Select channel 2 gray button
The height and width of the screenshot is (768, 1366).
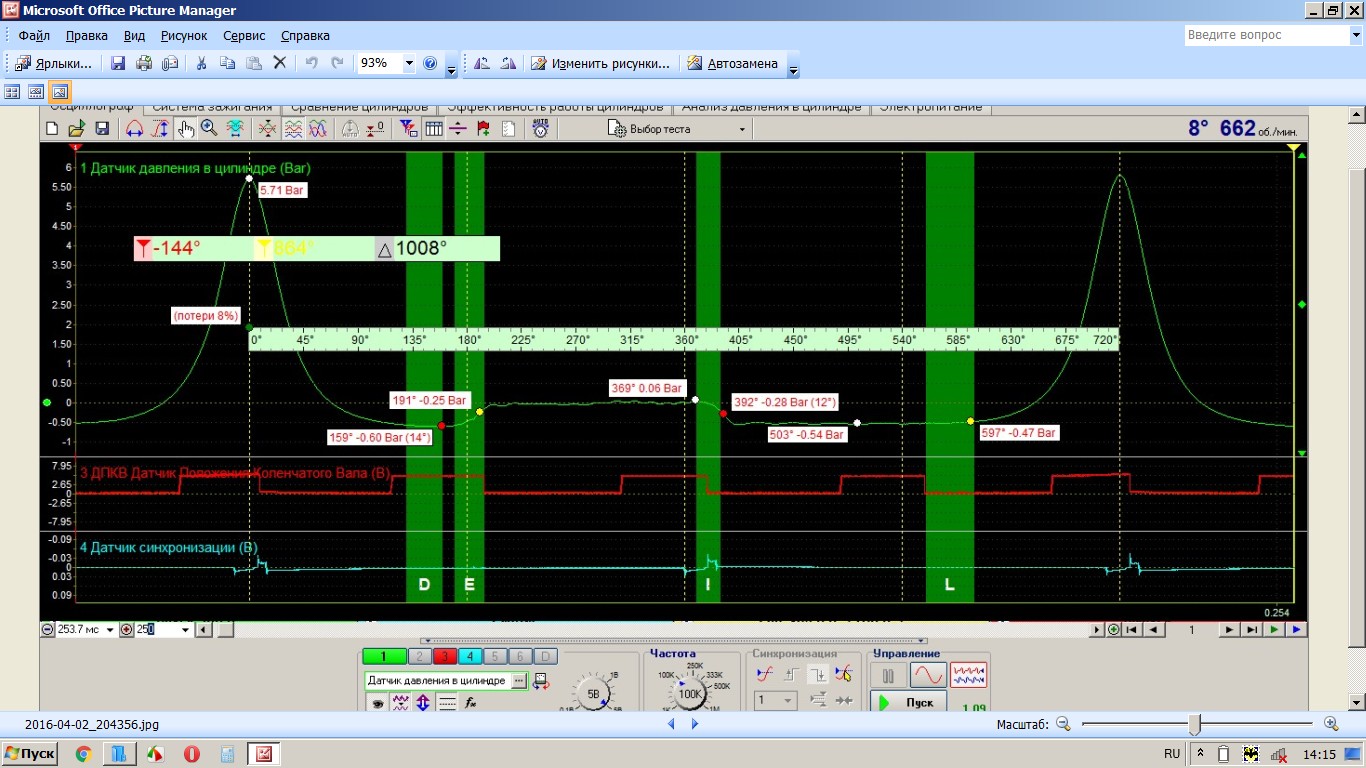[x=421, y=657]
